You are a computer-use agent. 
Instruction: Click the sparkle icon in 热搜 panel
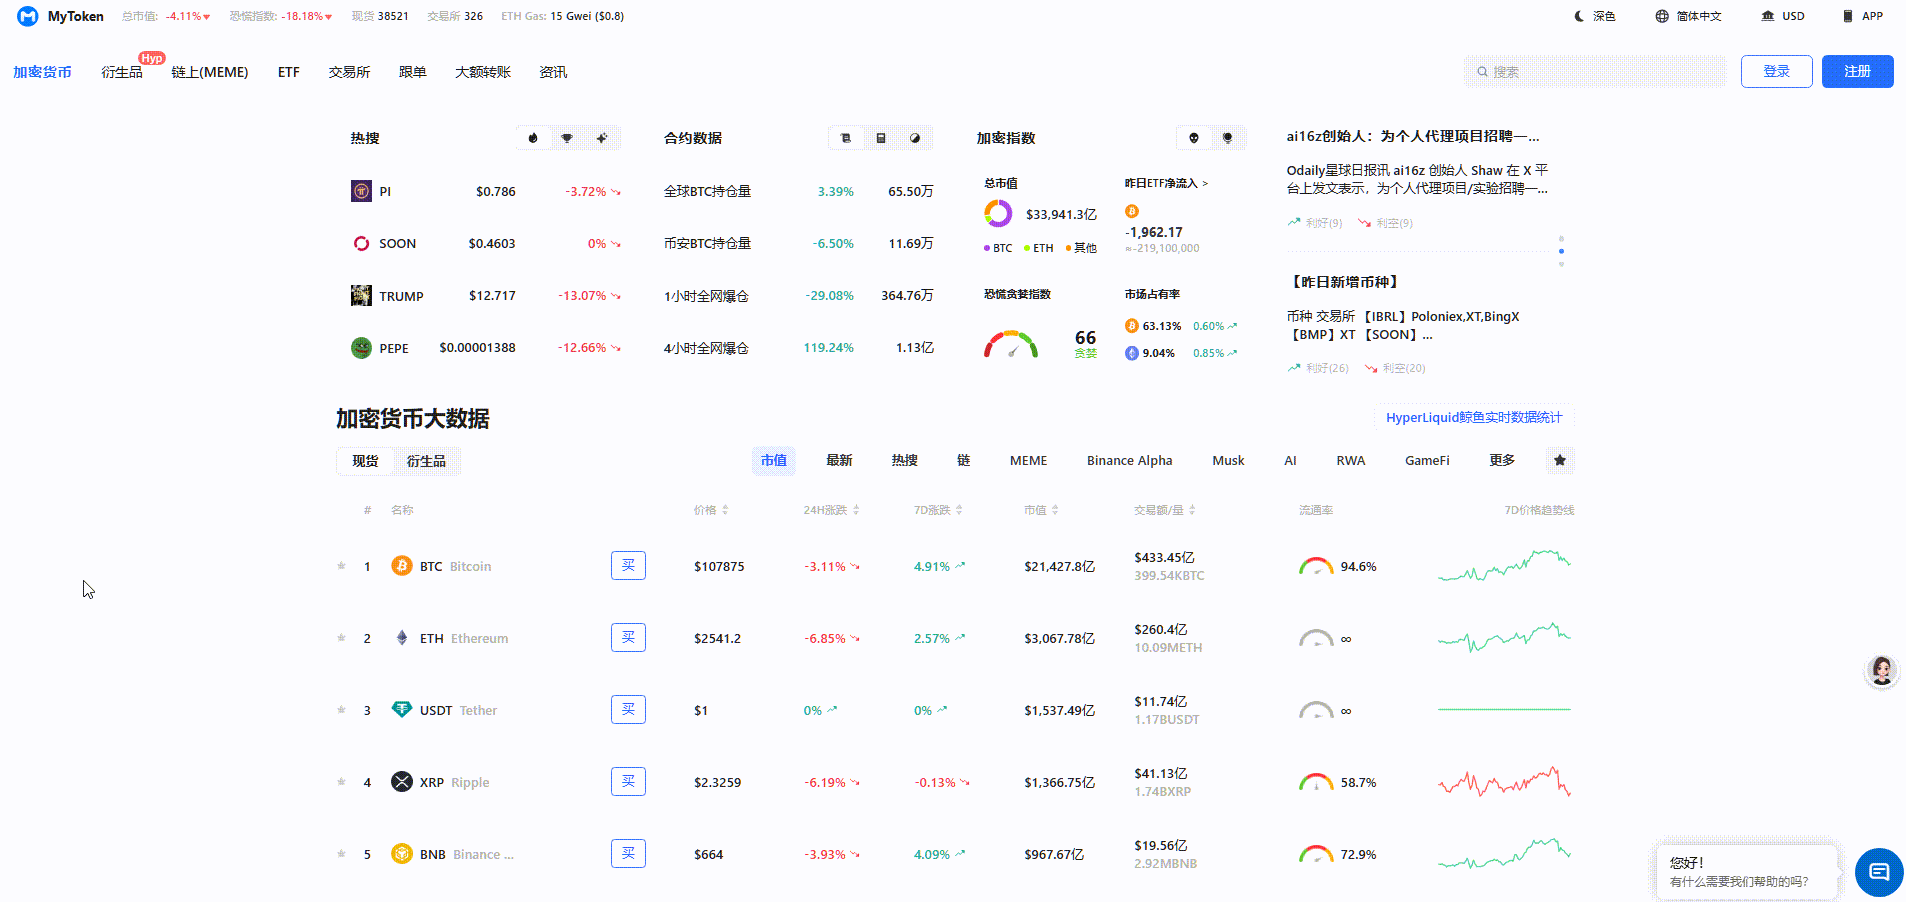point(602,138)
